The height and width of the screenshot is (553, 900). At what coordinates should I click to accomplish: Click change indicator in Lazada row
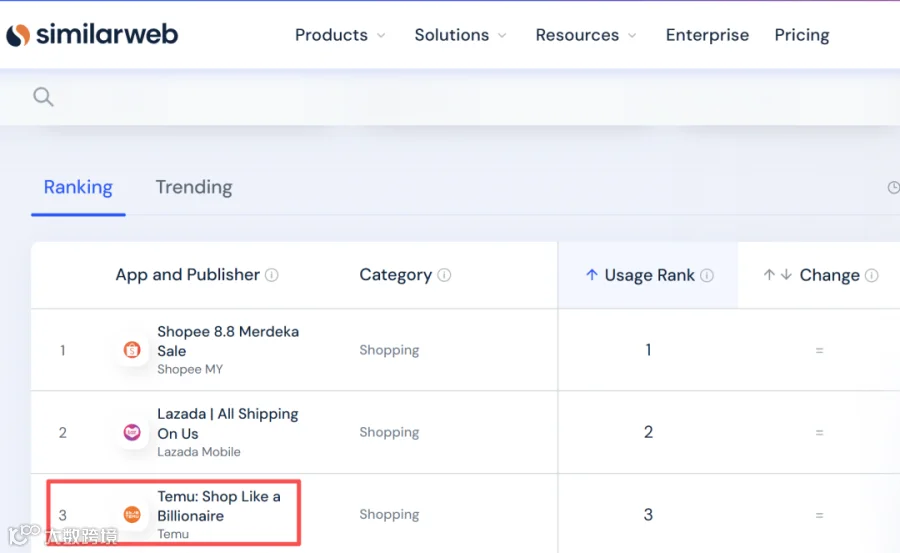coord(820,432)
